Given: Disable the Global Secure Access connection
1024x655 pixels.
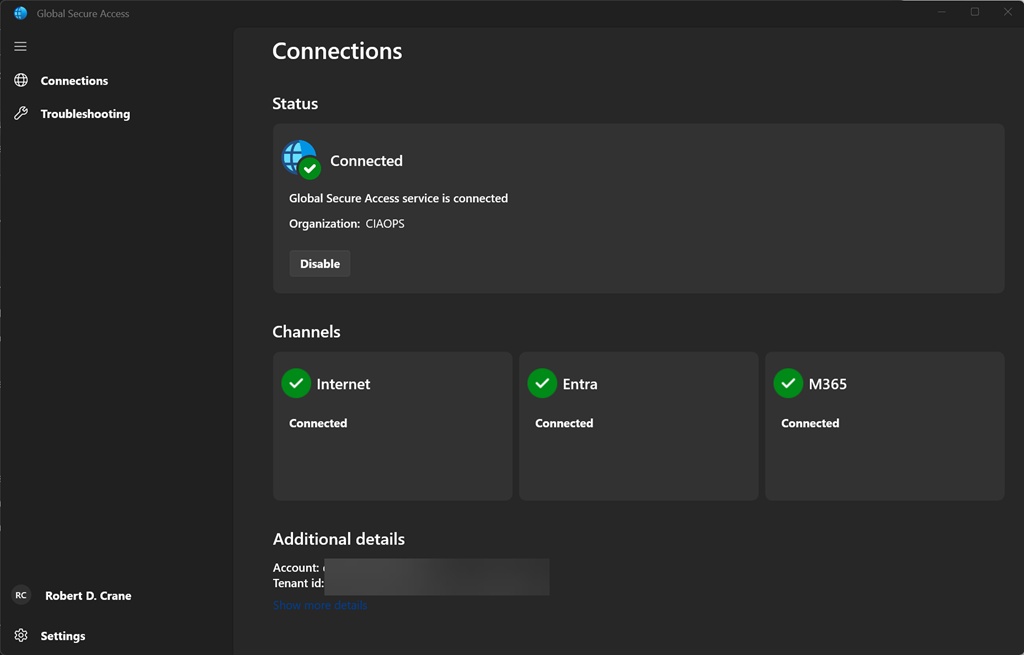Looking at the screenshot, I should (320, 264).
